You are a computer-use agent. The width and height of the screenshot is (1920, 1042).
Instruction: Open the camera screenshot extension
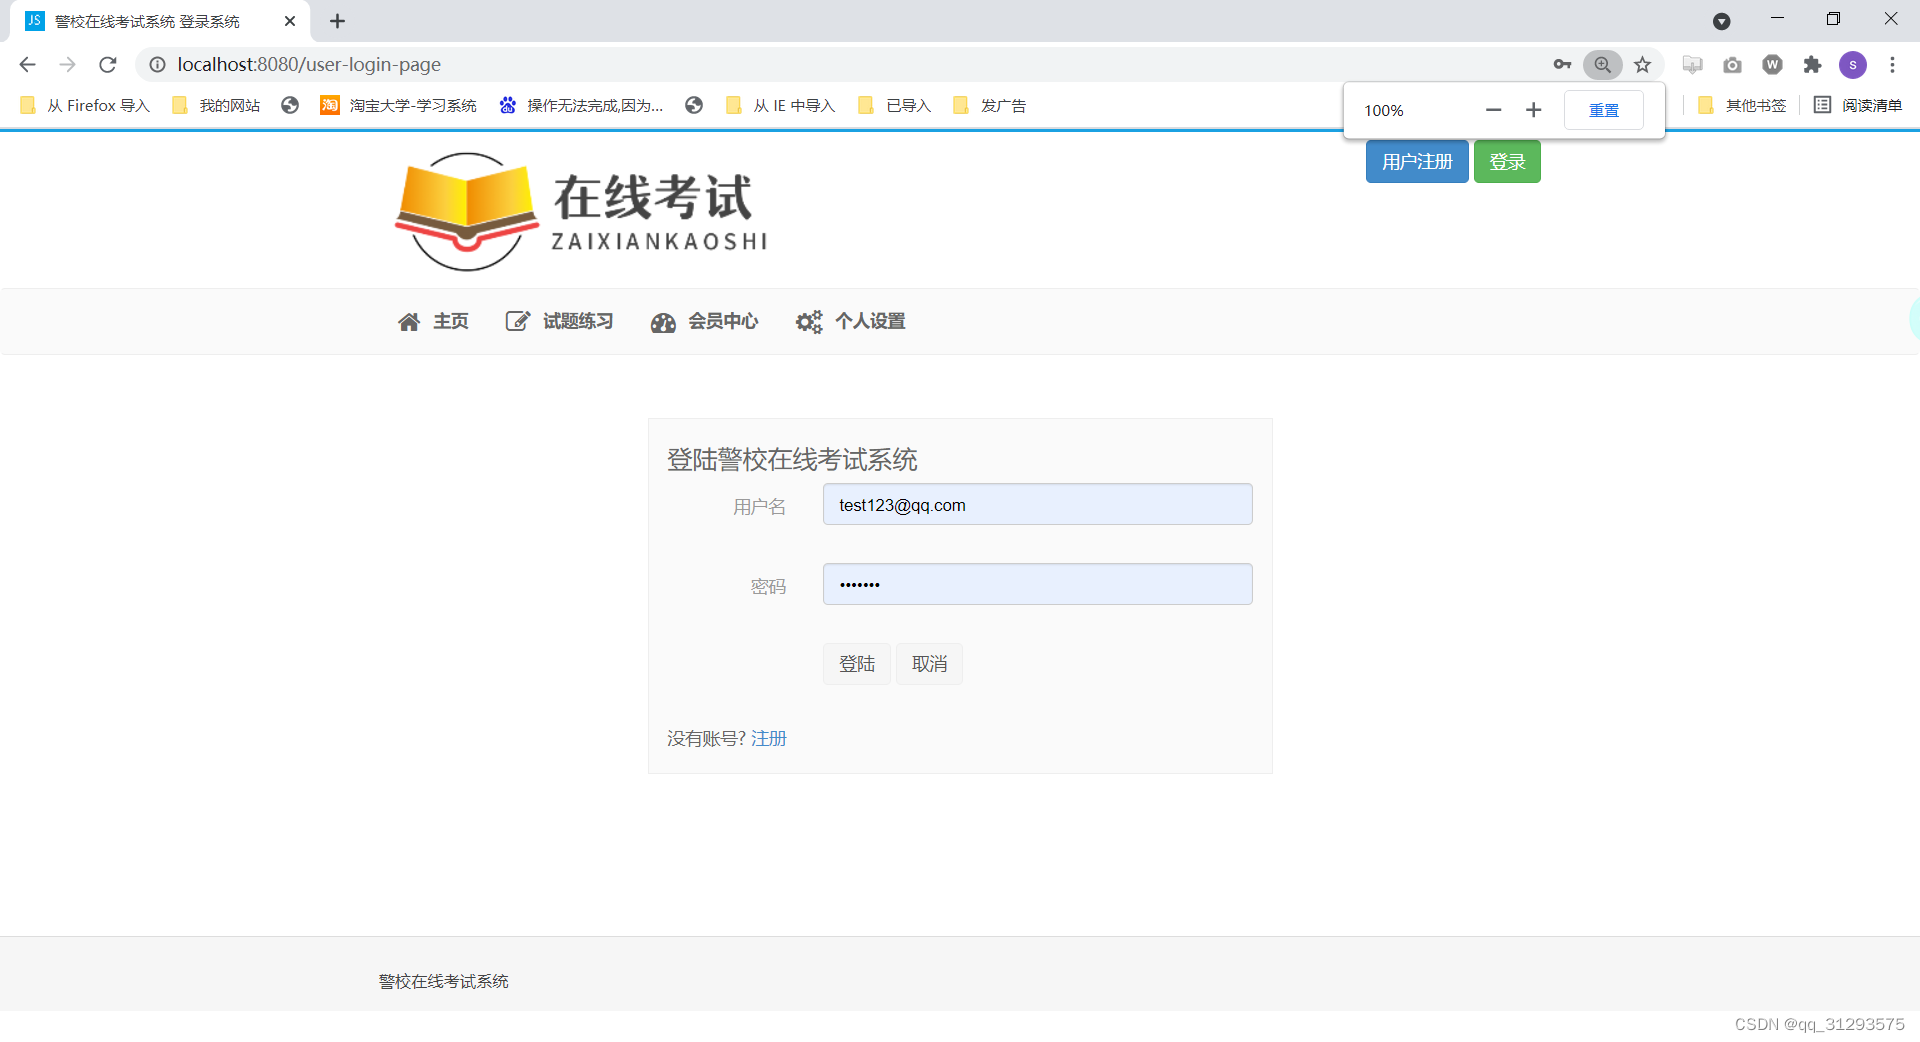pyautogui.click(x=1732, y=65)
